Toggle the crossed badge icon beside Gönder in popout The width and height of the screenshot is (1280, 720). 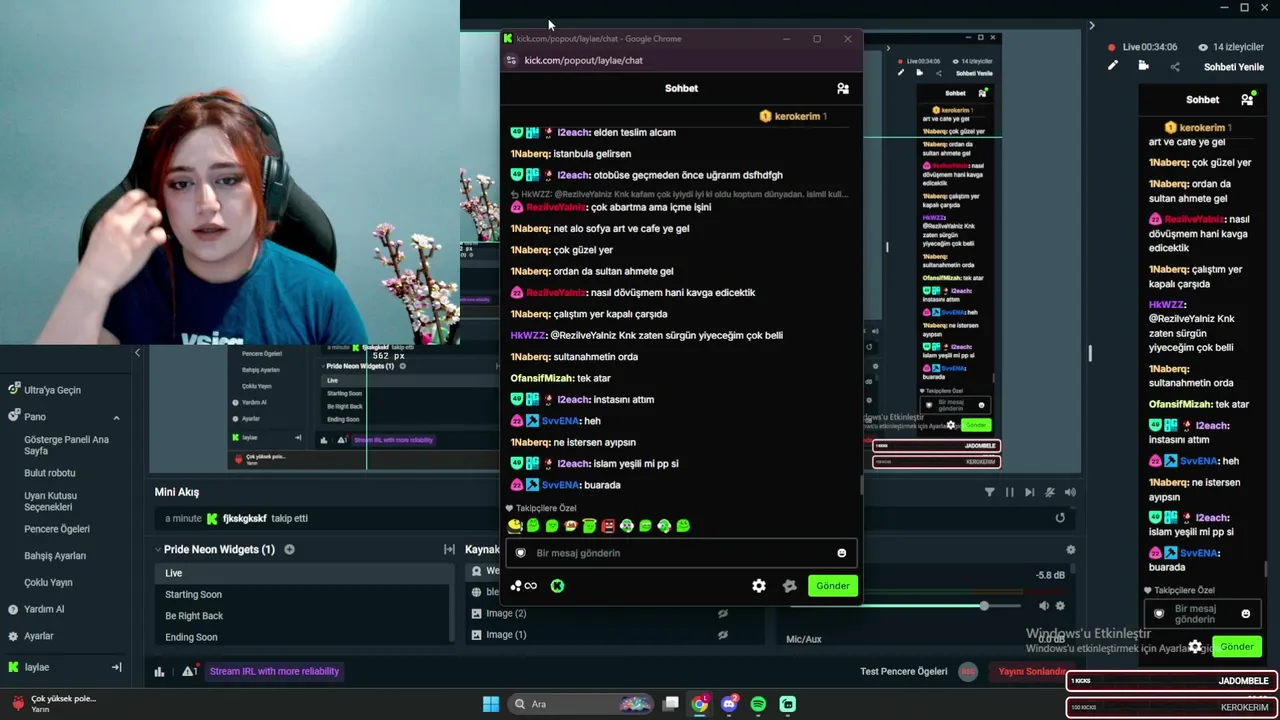[x=789, y=586]
